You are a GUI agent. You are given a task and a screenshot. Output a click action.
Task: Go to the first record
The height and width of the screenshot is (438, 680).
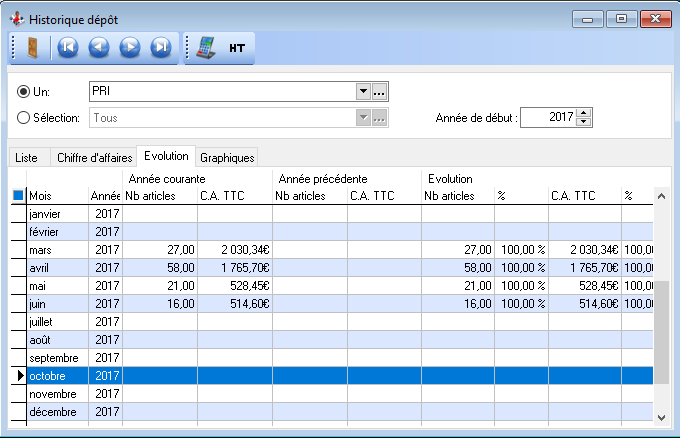[67, 47]
